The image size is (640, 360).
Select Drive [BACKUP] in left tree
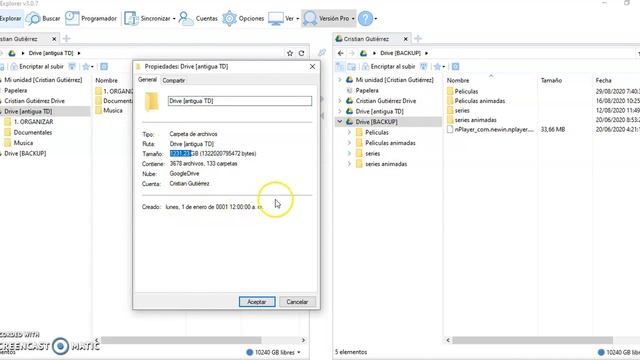[25, 153]
